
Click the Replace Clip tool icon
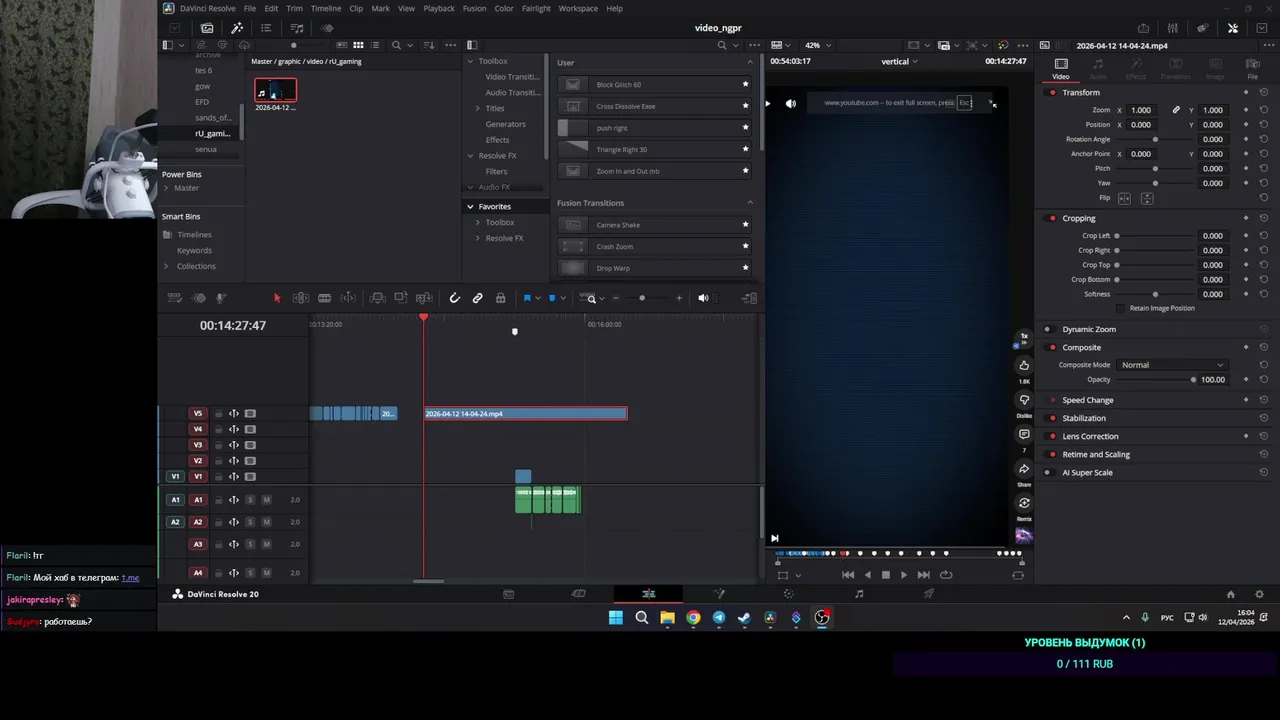[424, 298]
